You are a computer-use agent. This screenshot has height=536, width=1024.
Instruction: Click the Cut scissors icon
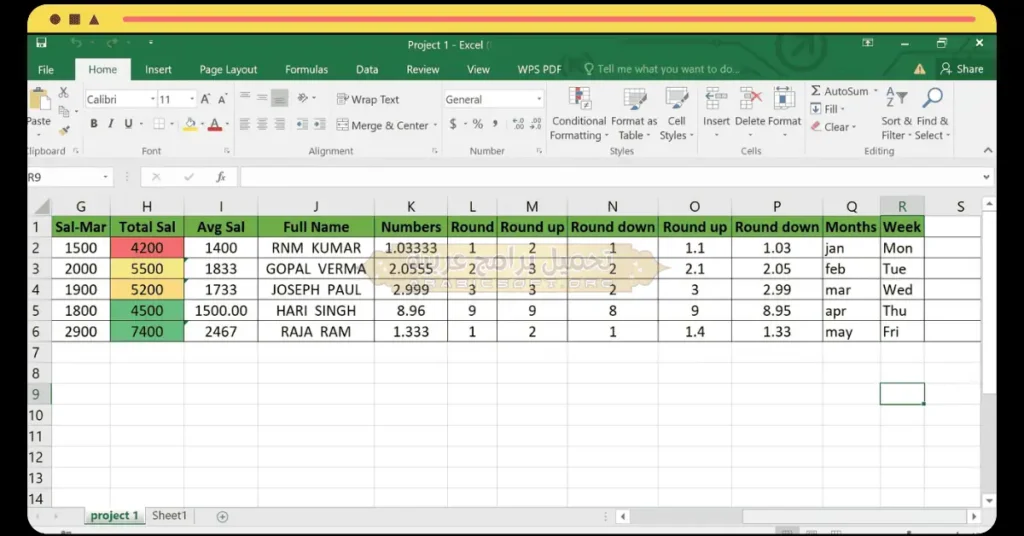click(x=63, y=93)
